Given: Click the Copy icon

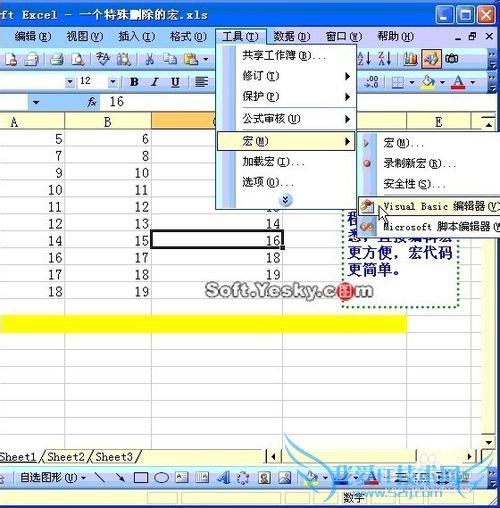Looking at the screenshot, I should 170,59.
